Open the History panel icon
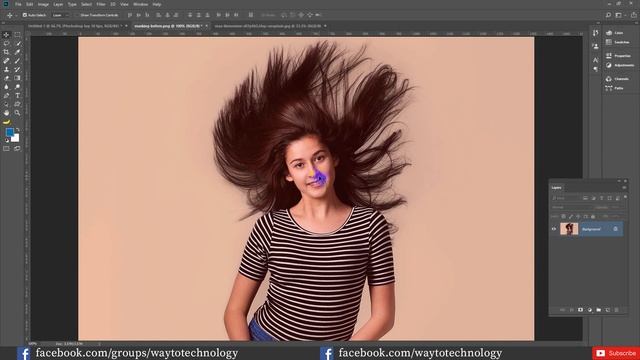The height and width of the screenshot is (360, 640). (x=596, y=33)
